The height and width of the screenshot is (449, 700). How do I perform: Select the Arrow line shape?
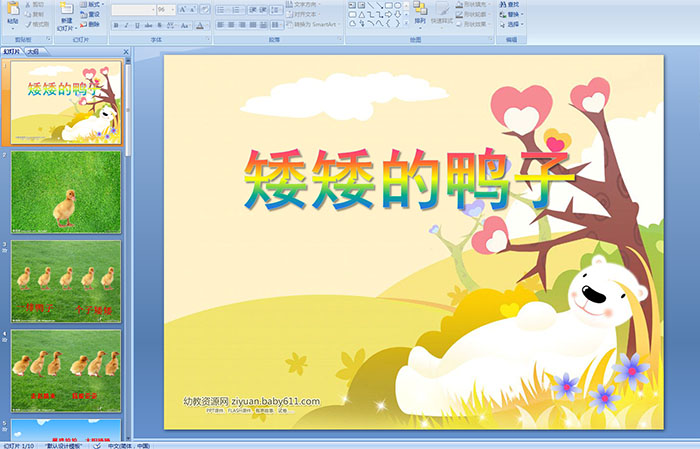coord(379,5)
